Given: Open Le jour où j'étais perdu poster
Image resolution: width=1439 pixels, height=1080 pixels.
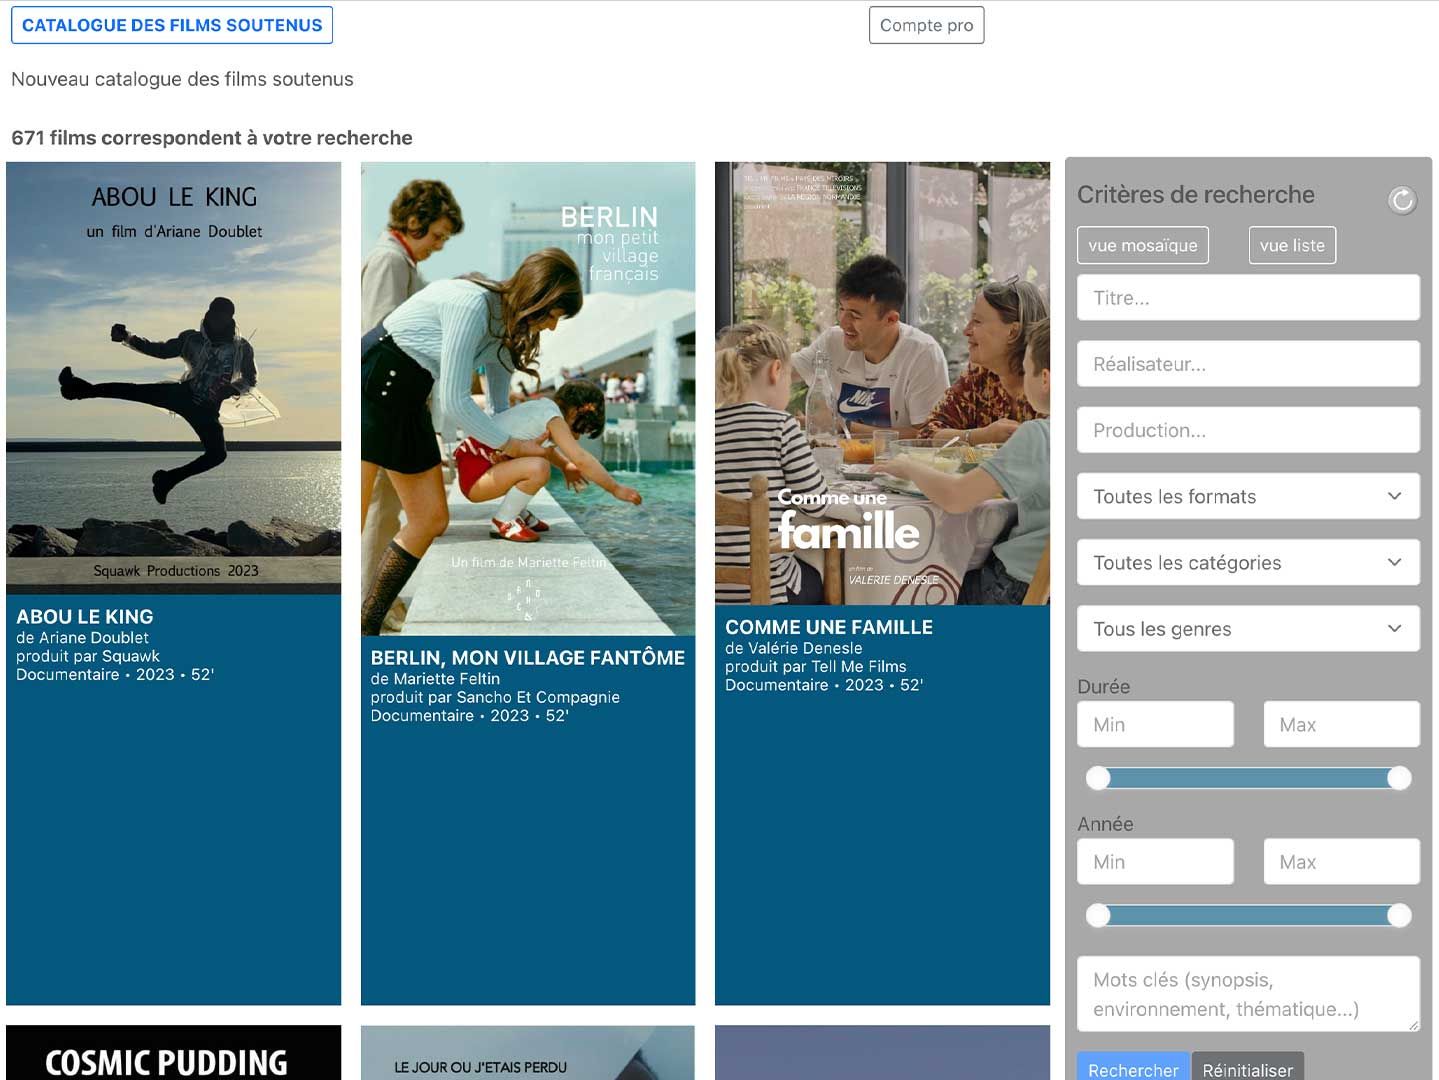Looking at the screenshot, I should tap(528, 1052).
